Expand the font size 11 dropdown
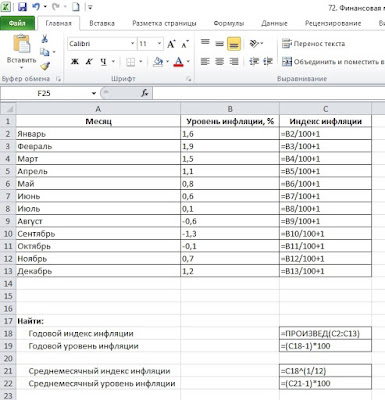Viewport: 385px width, 400px height. 159,44
